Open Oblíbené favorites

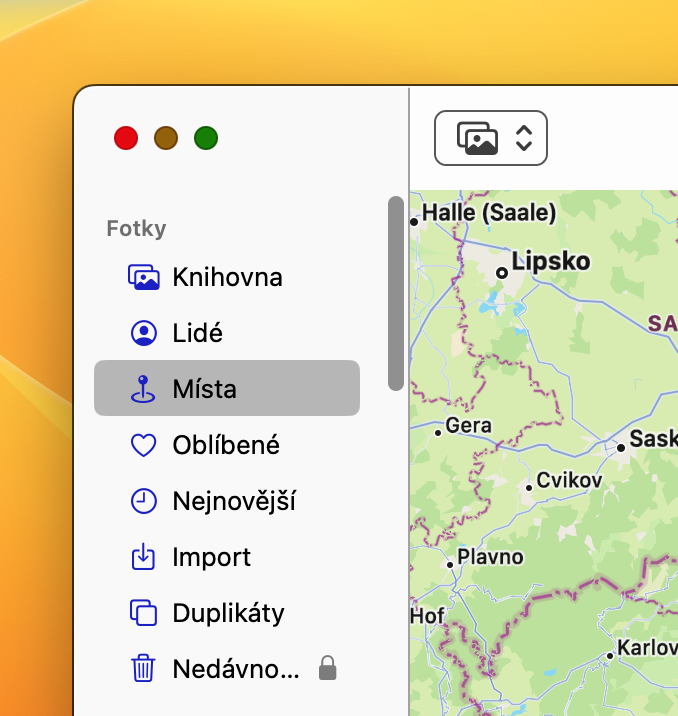(227, 445)
